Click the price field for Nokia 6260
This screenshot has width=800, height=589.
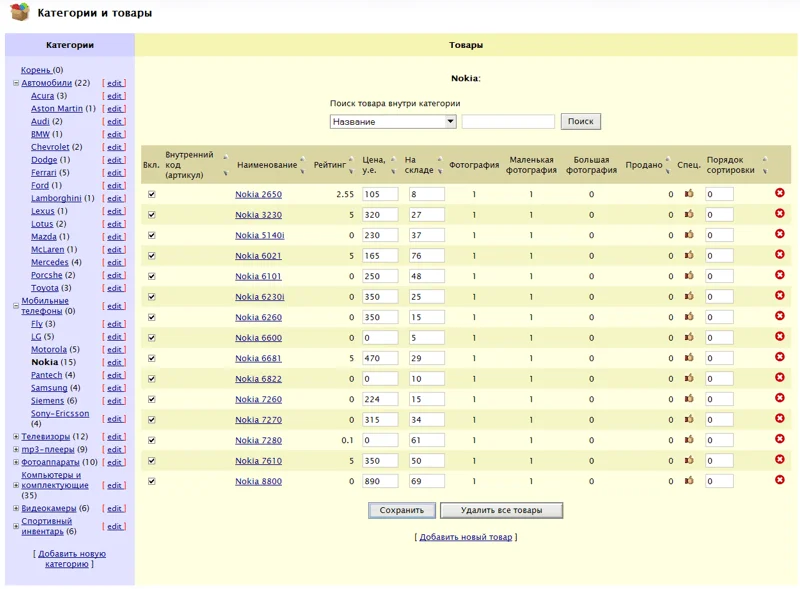click(379, 317)
